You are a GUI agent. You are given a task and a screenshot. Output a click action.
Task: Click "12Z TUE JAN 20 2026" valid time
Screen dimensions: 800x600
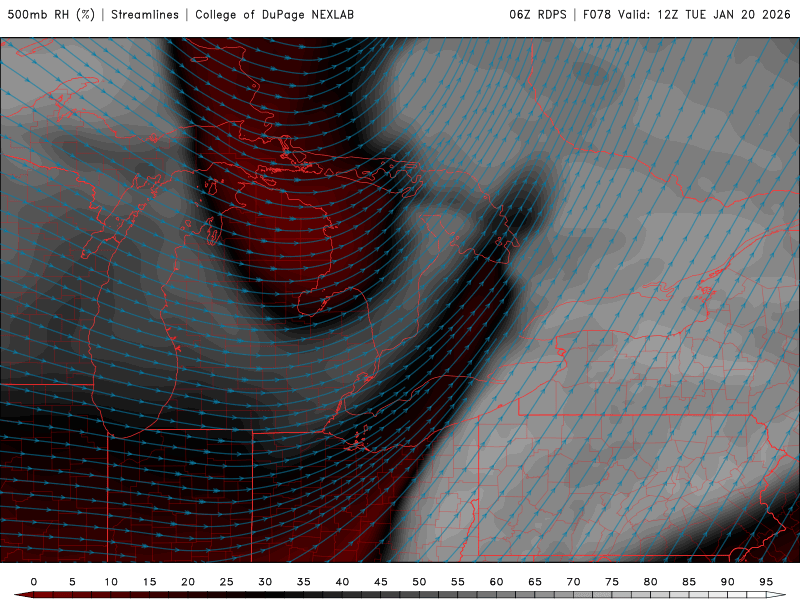[x=723, y=15]
